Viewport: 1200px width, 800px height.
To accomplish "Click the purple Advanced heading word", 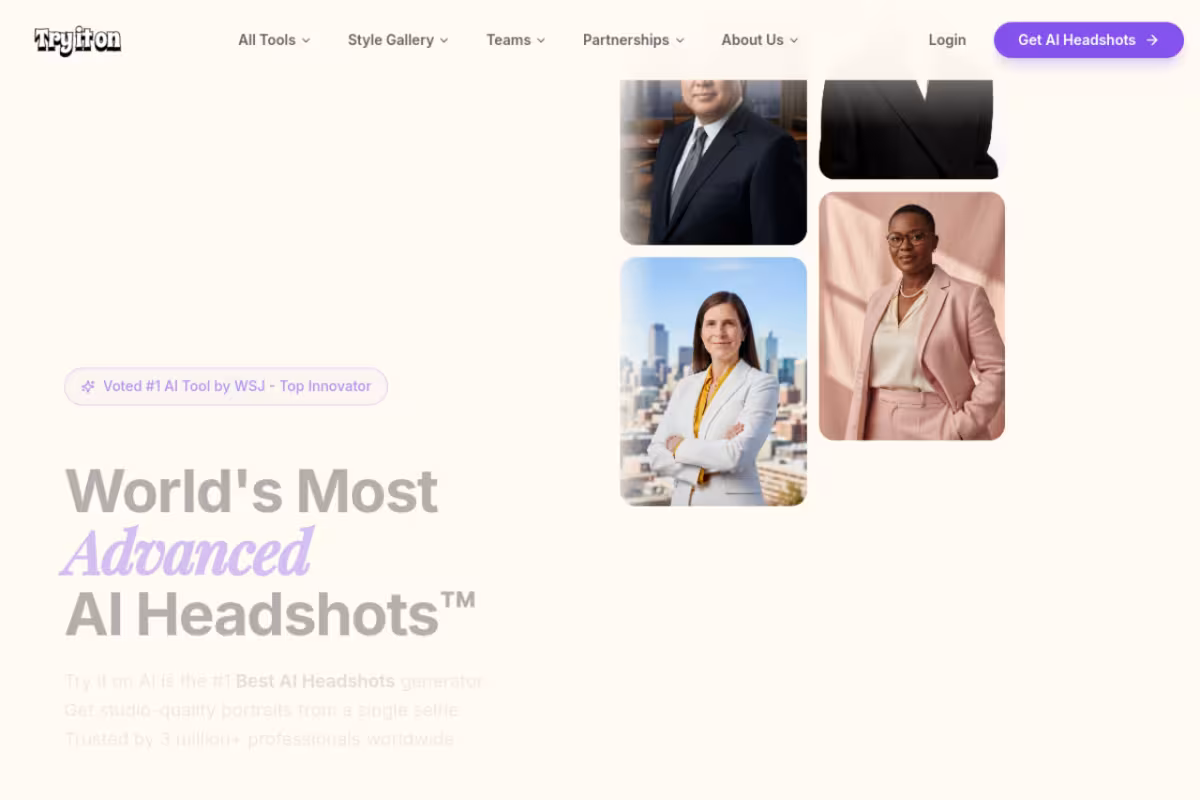I will (x=187, y=552).
